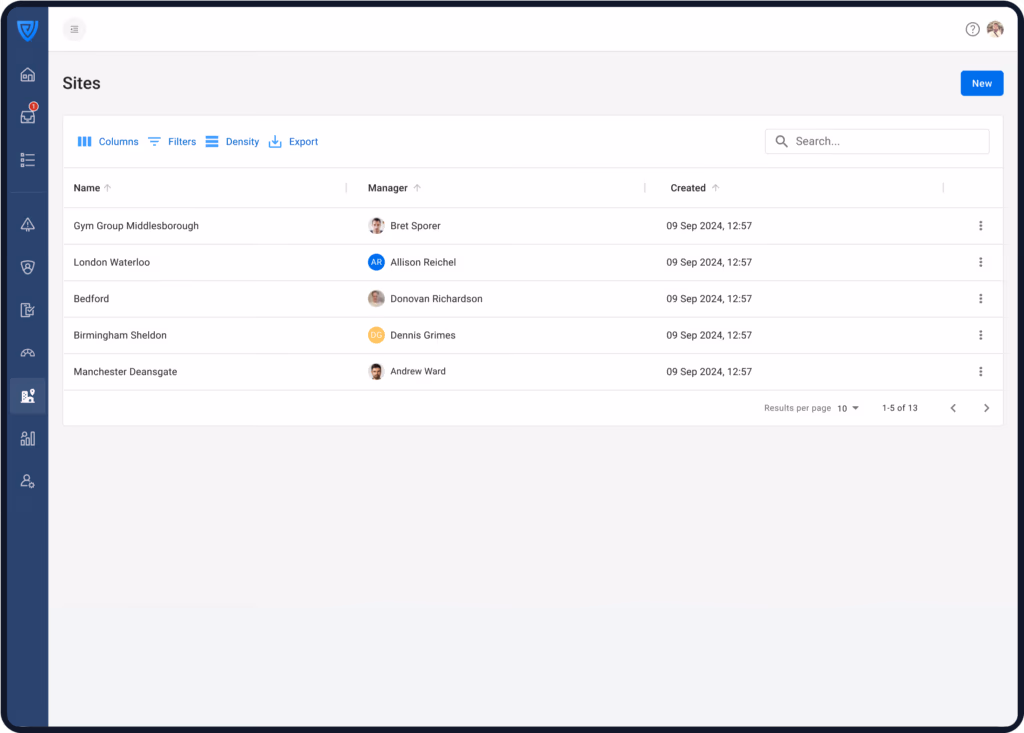Click manager Andrew Ward
1024x733 pixels.
click(x=418, y=372)
